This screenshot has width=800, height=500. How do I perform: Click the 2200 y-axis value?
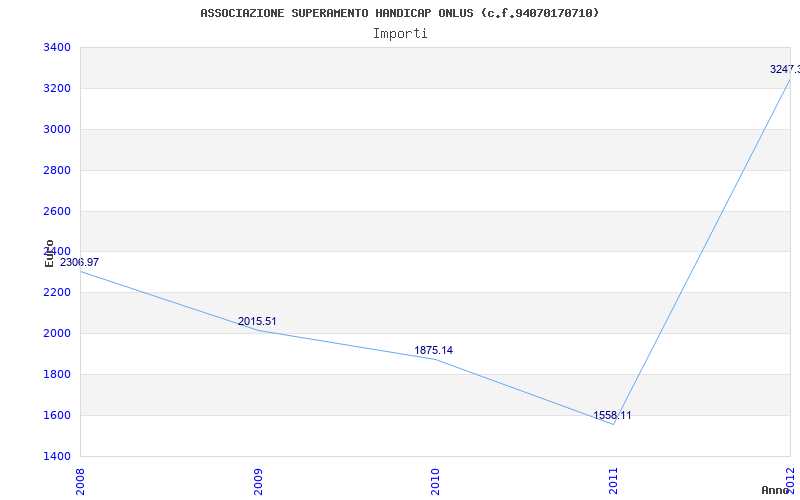[57, 292]
